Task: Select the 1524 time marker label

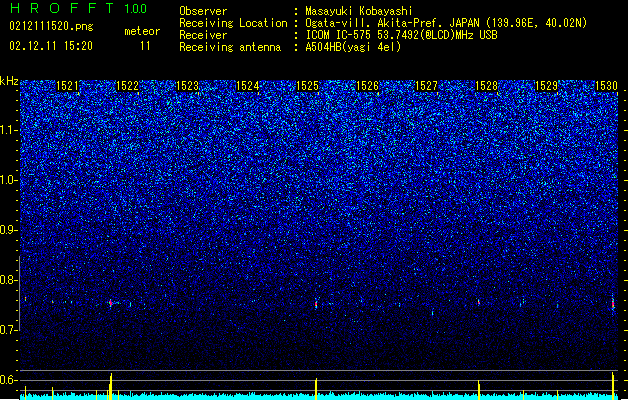Action: [x=248, y=86]
